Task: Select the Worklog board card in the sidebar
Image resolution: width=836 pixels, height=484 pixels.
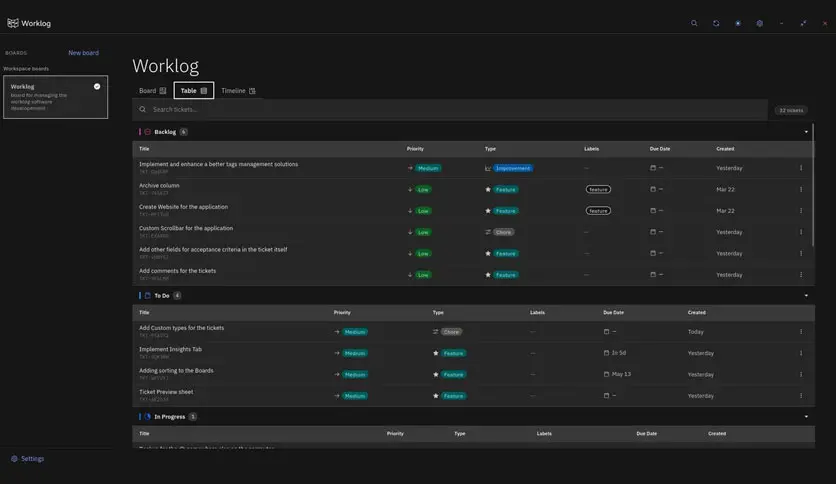Action: click(x=55, y=97)
